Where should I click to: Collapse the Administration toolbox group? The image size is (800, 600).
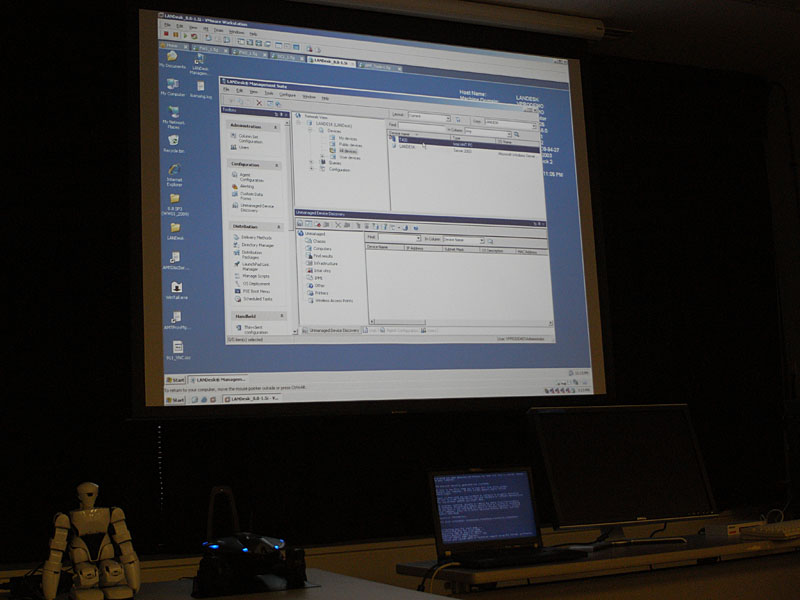[276, 127]
